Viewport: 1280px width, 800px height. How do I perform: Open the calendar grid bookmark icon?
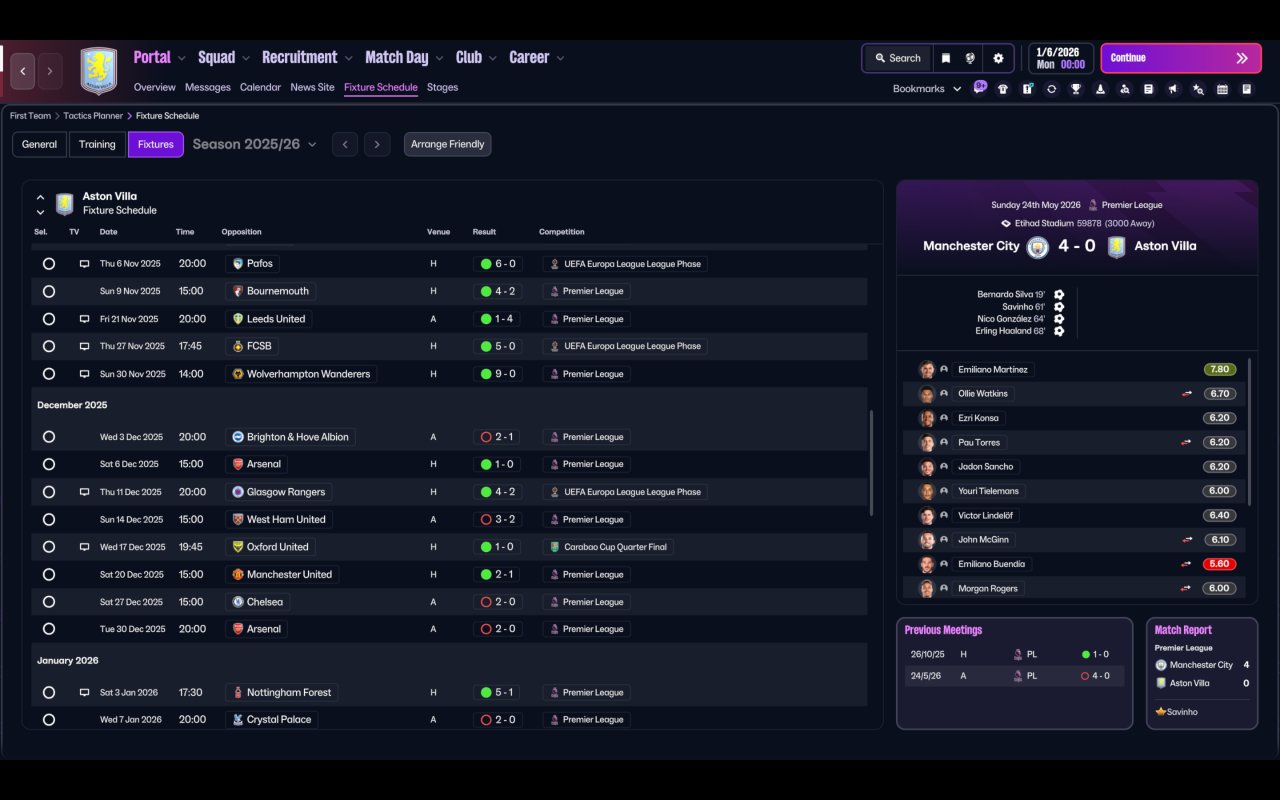tap(1222, 89)
